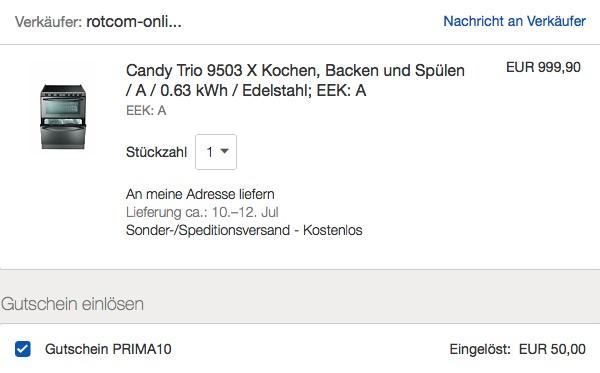Click the Lieferung ca.: 10.–12. Jul estimate
This screenshot has height=373, width=600.
coord(202,212)
